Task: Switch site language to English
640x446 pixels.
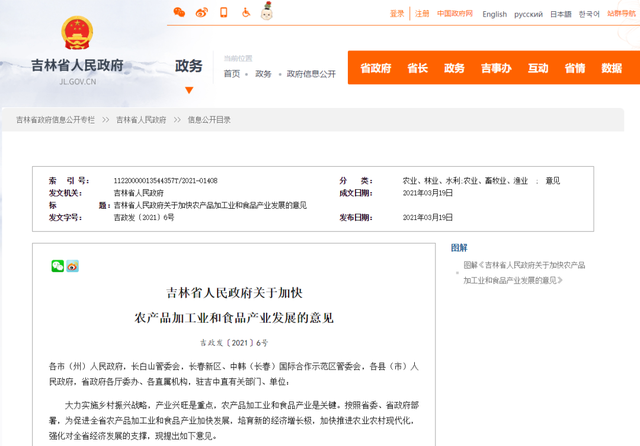Action: [x=494, y=14]
